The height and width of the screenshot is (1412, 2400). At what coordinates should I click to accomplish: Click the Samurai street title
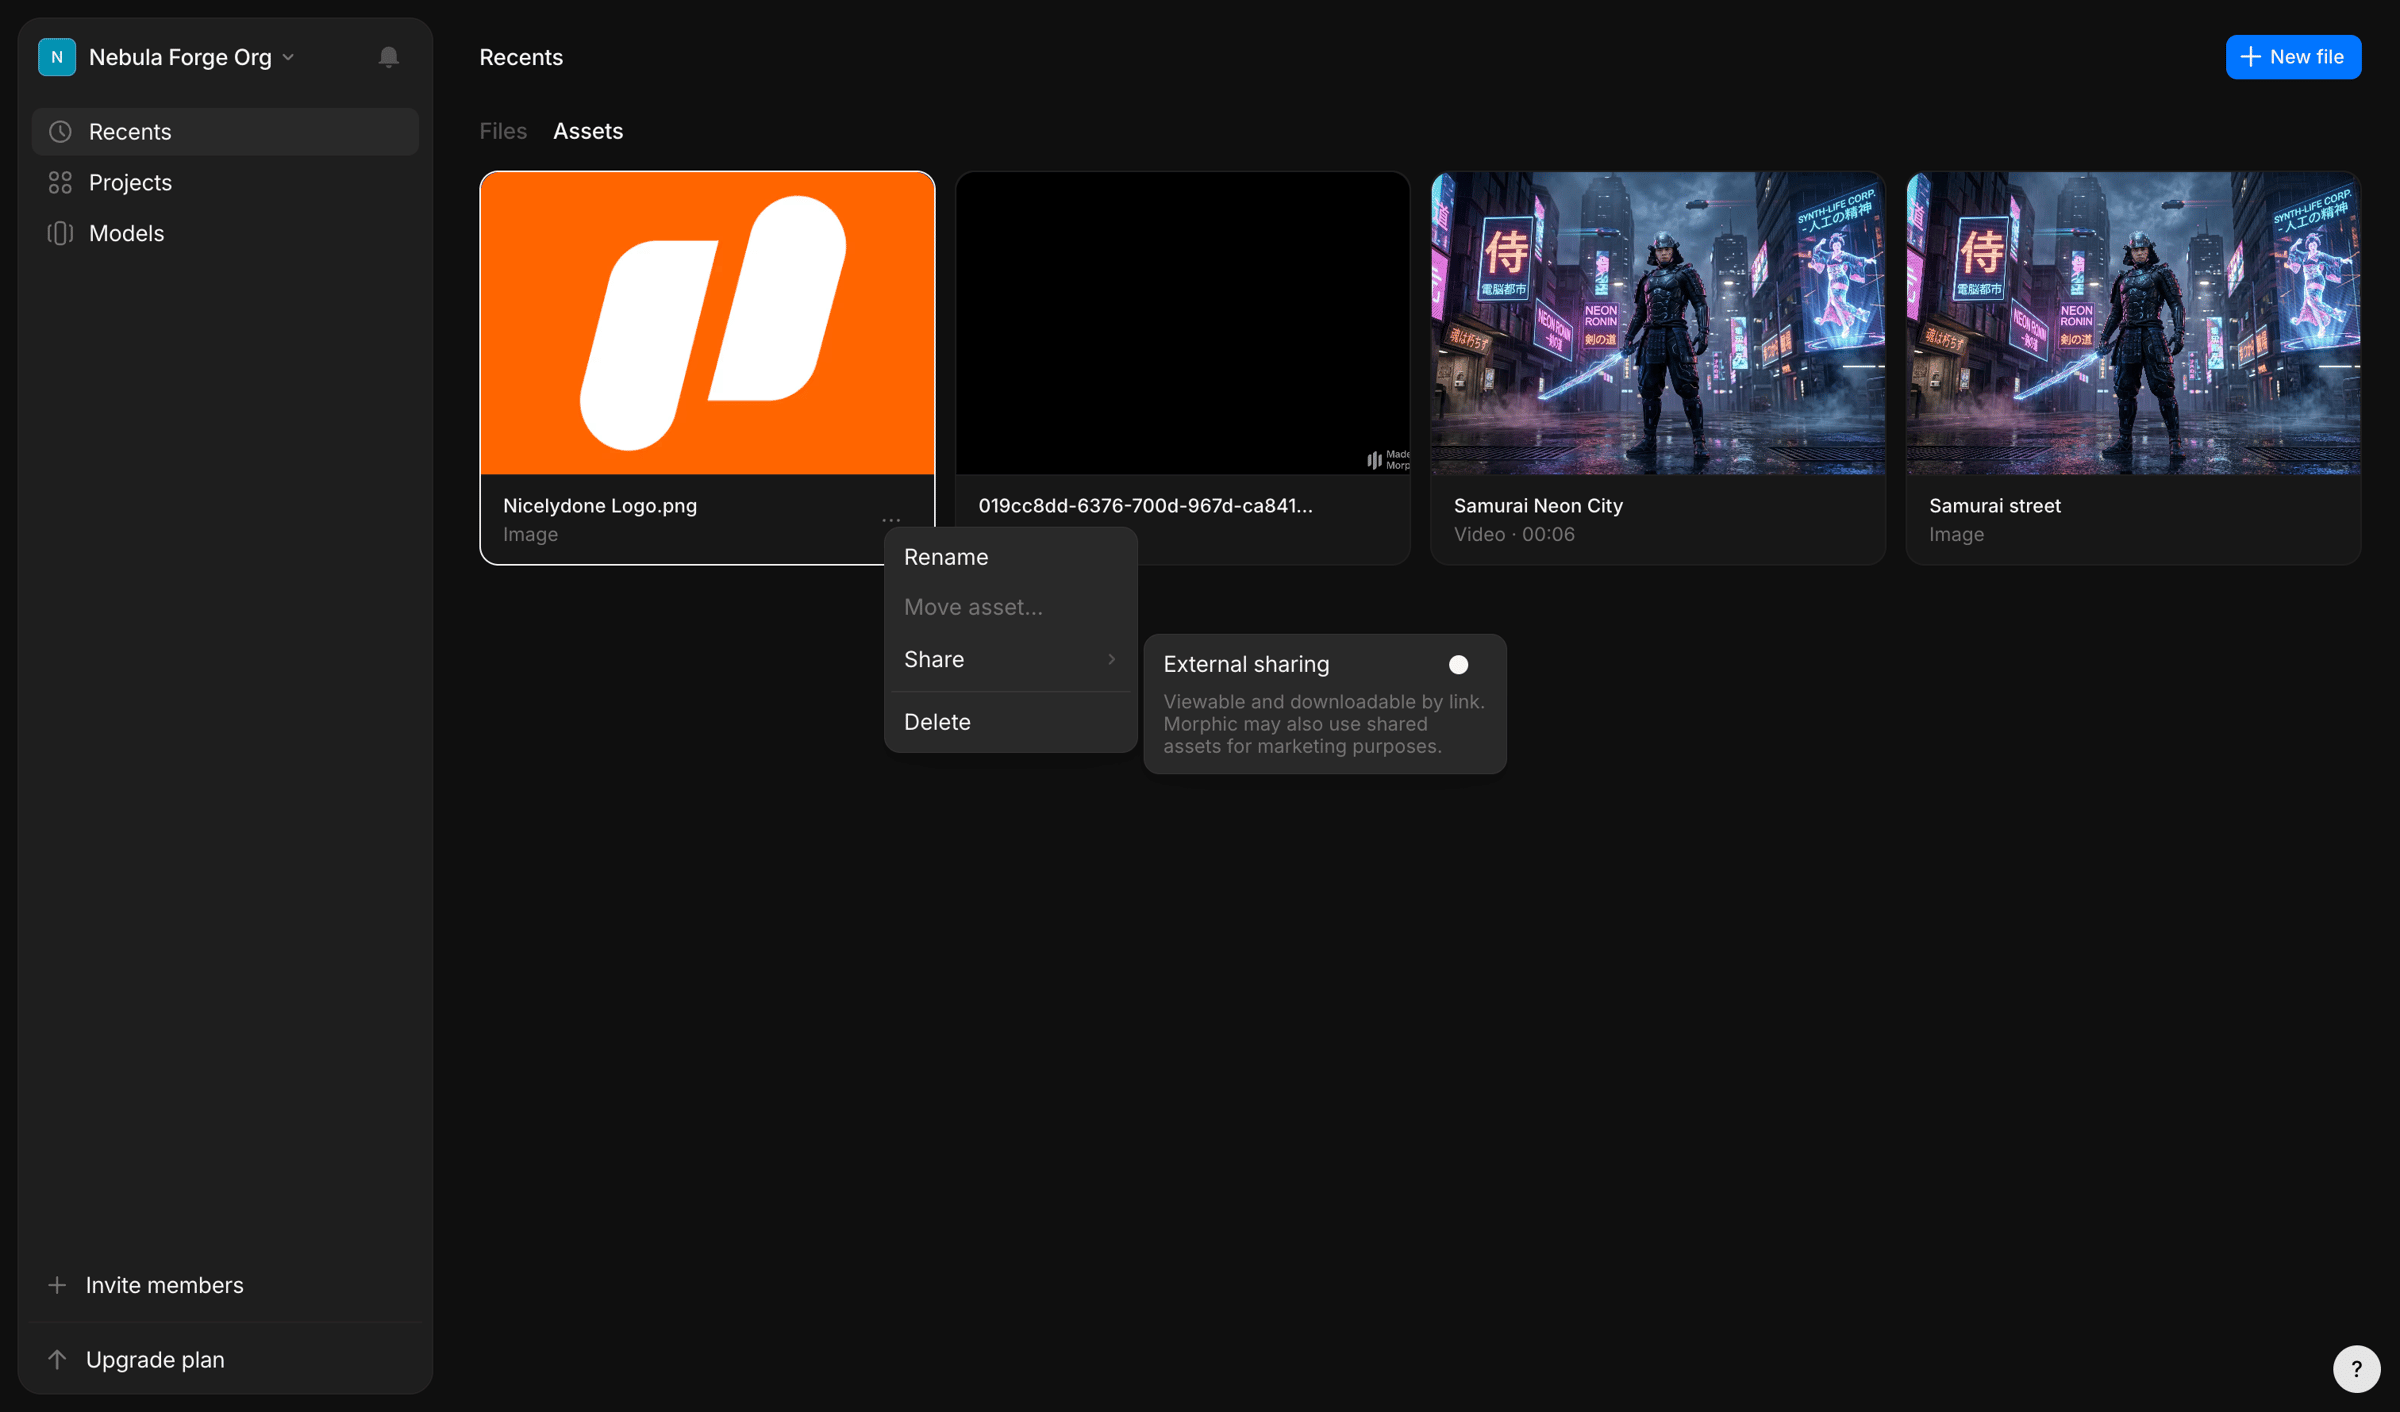coord(1994,505)
